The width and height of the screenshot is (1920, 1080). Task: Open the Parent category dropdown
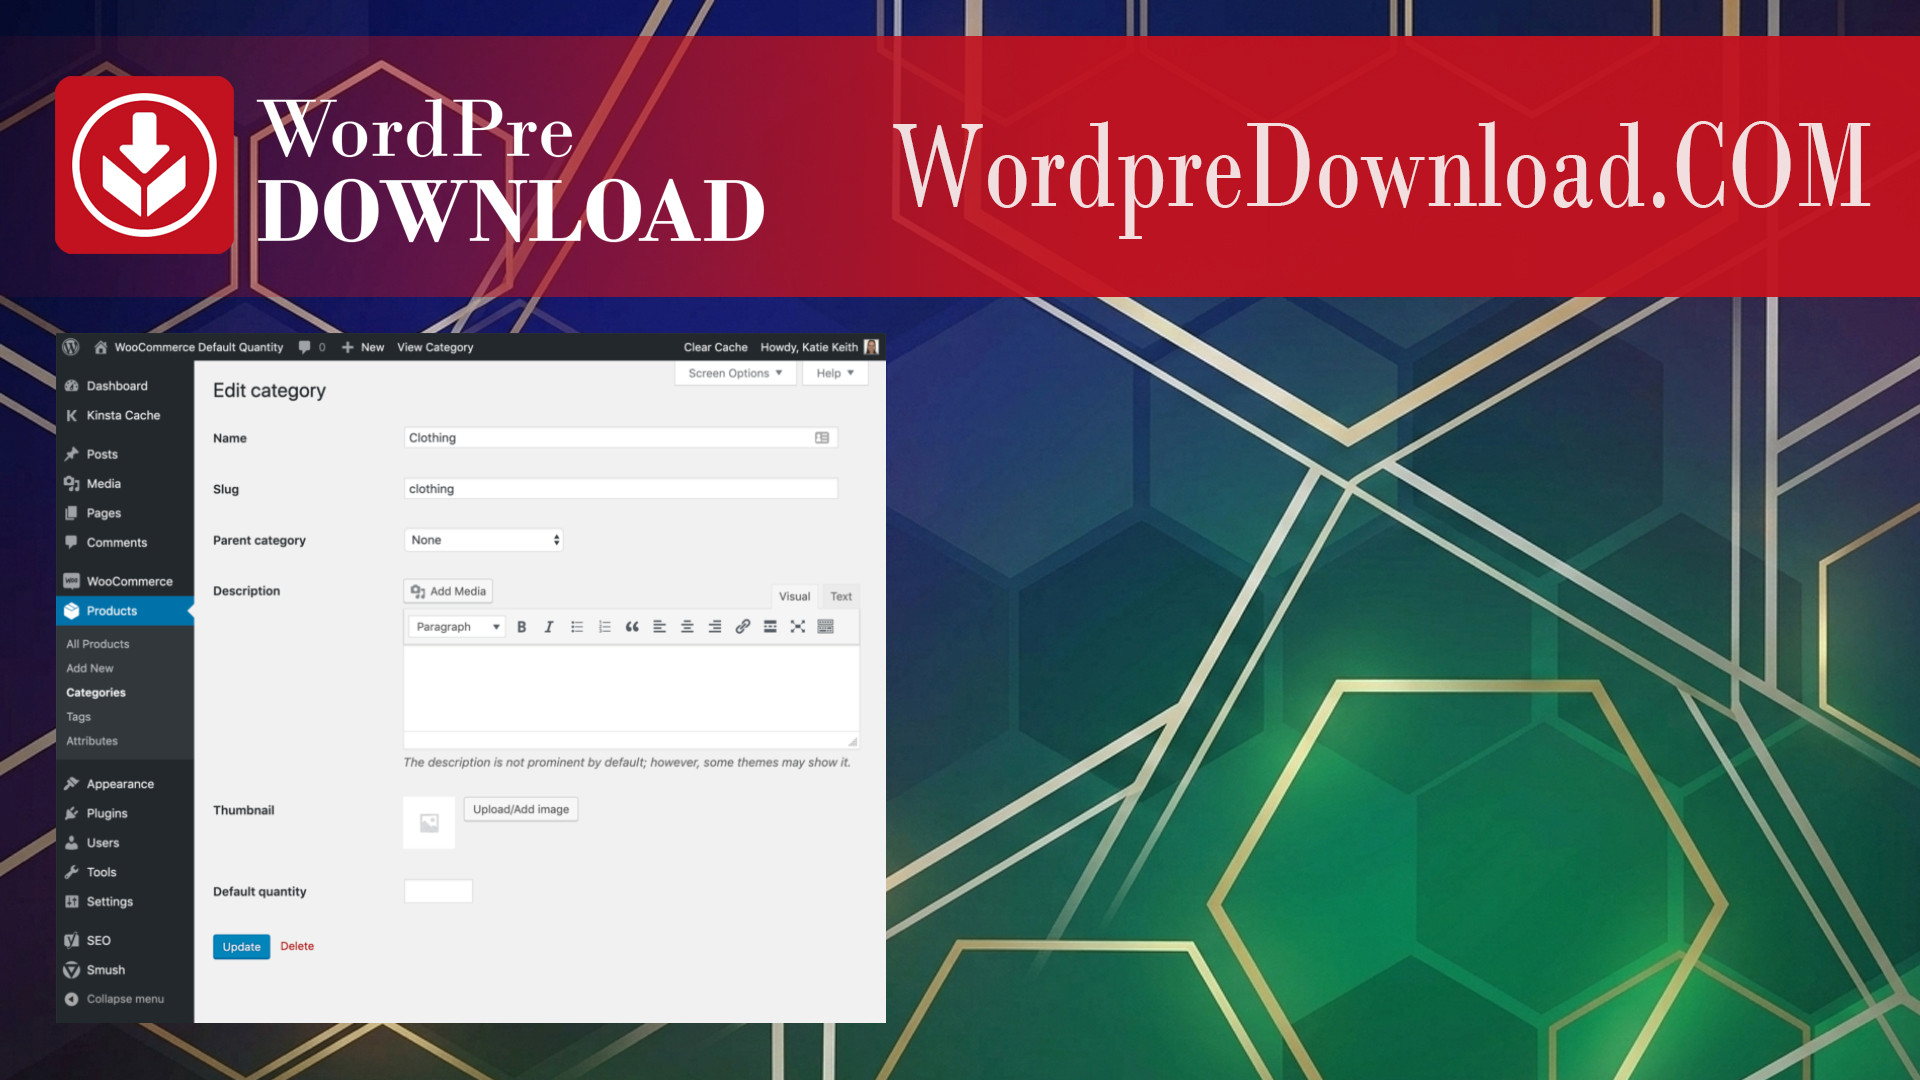[x=484, y=540]
